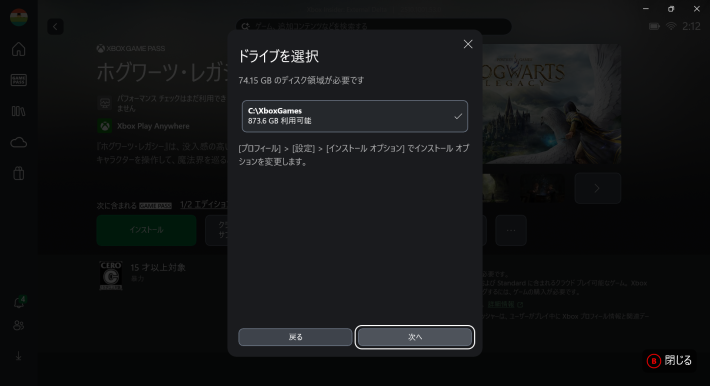The height and width of the screenshot is (386, 710).
Task: Open notifications bell icon
Action: [19, 302]
